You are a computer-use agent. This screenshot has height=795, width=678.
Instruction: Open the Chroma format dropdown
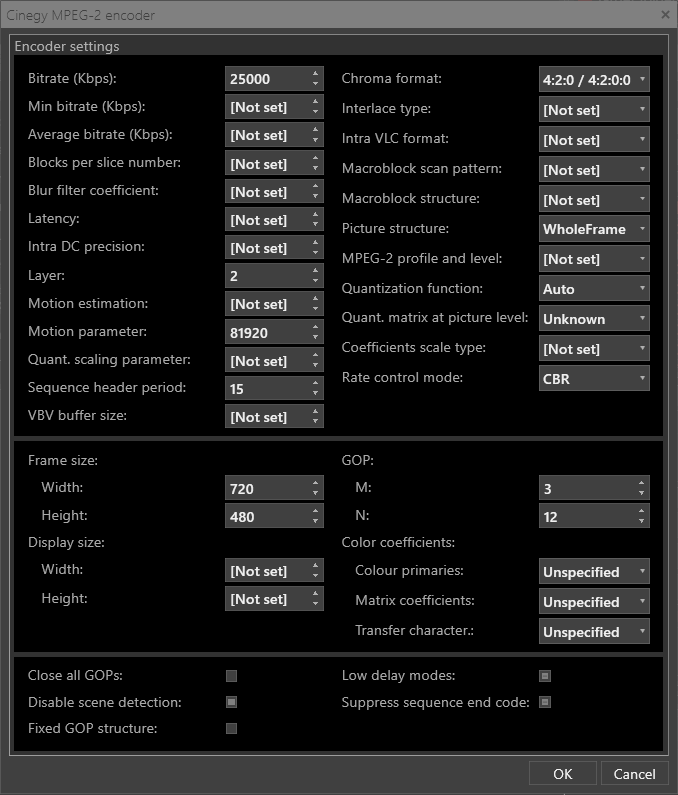(x=594, y=80)
